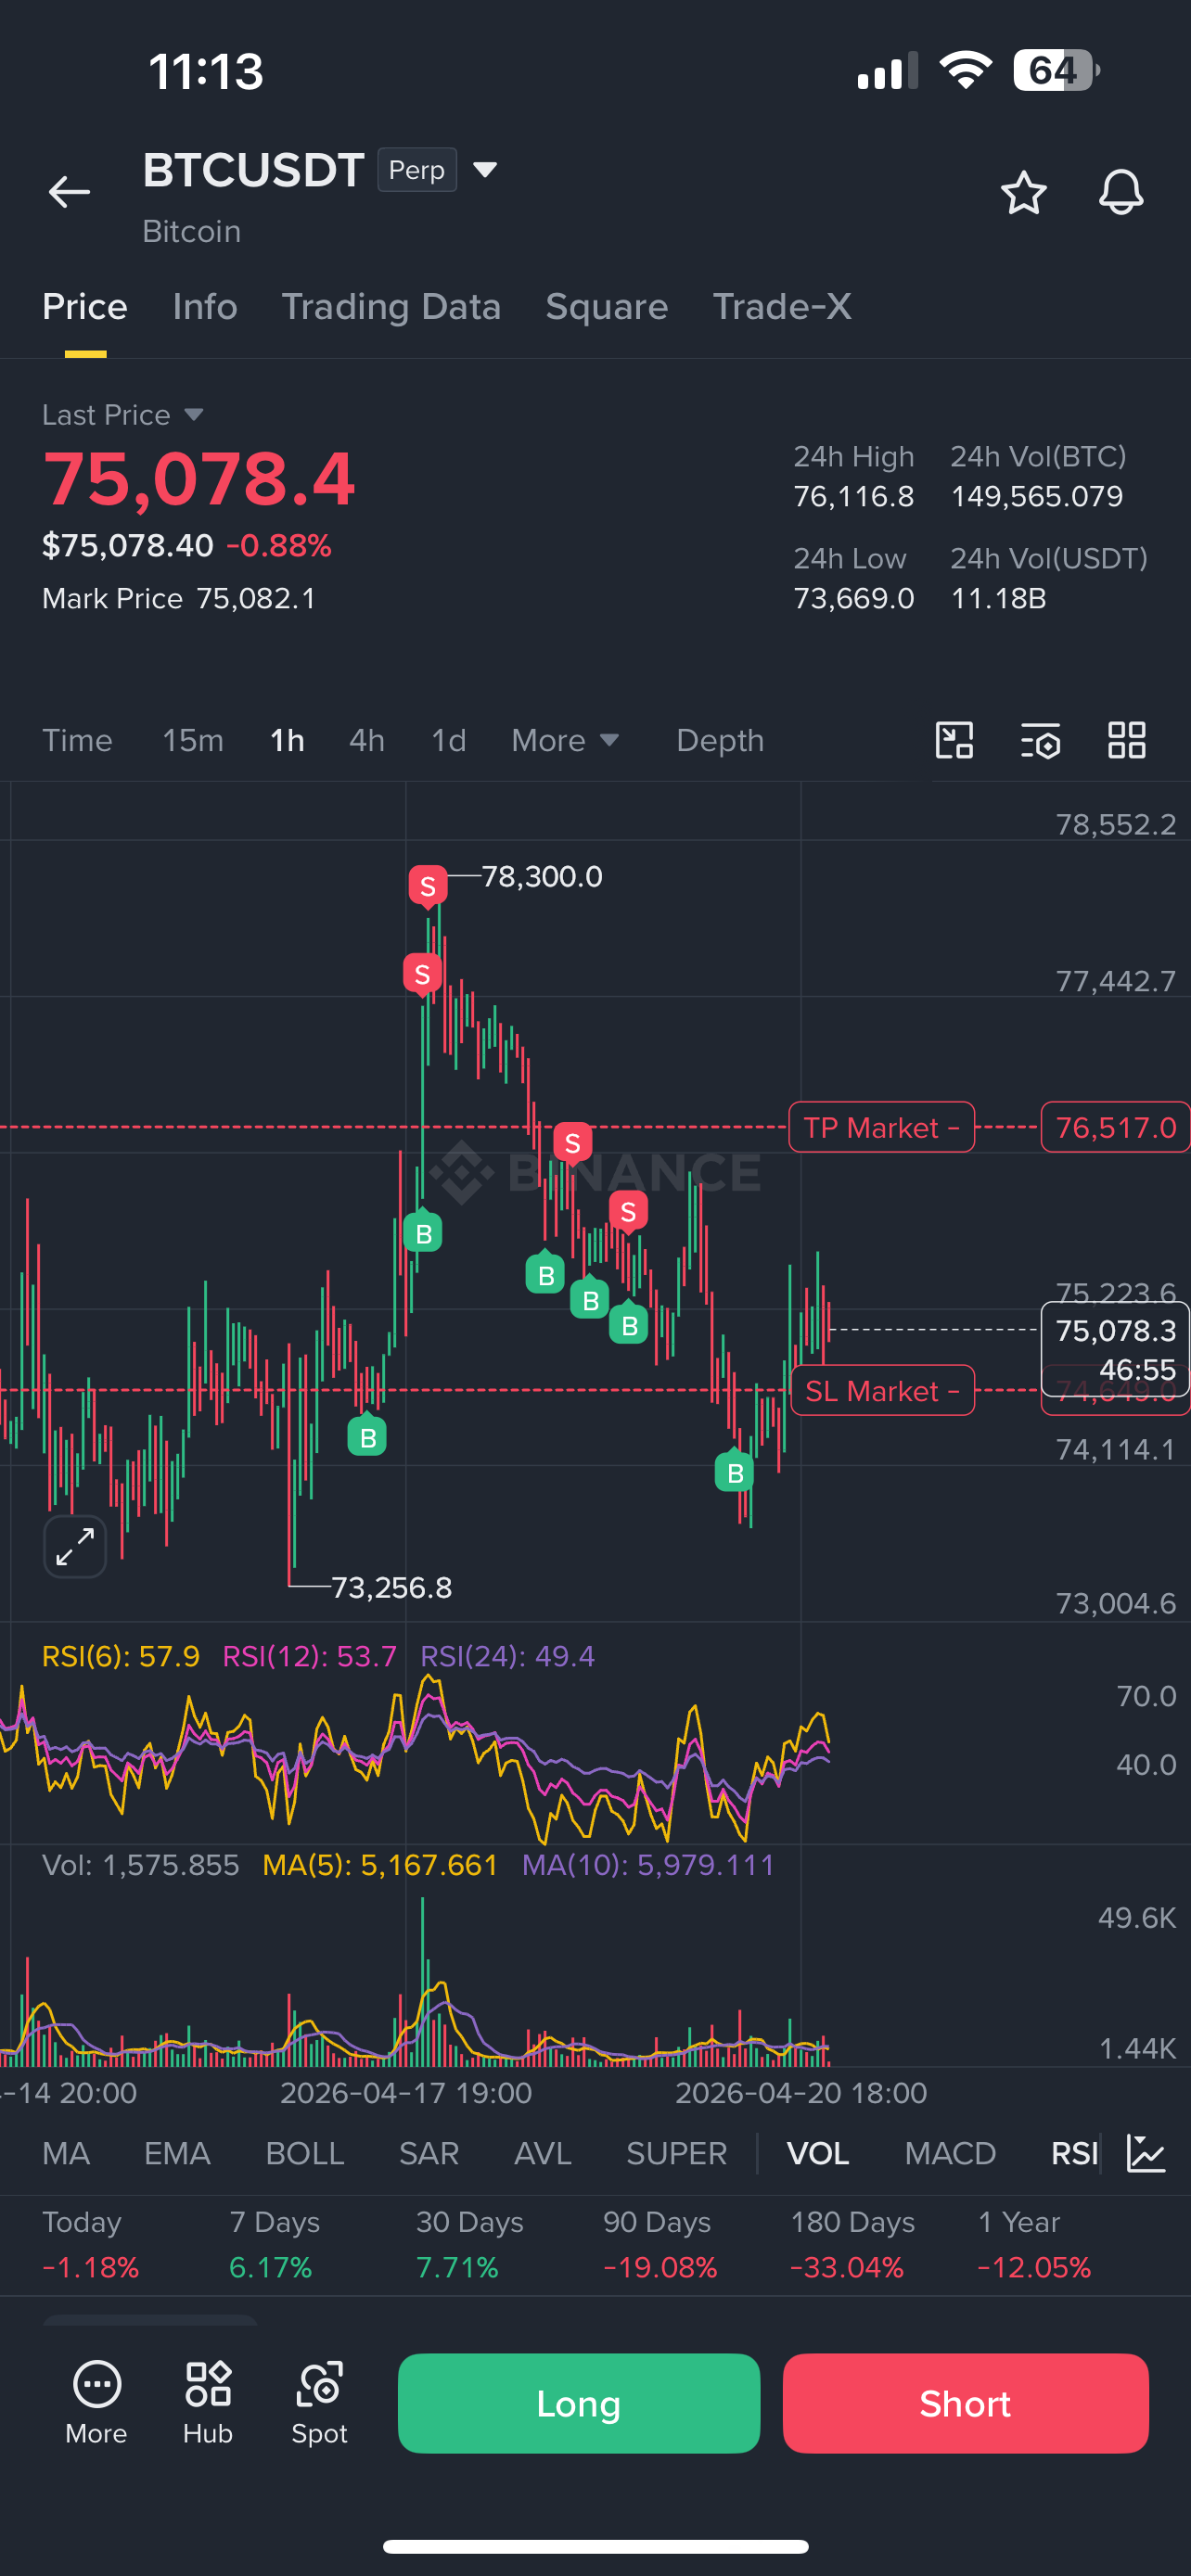Open the Trade-X tab
Image resolution: width=1191 pixels, height=2576 pixels.
coord(782,307)
